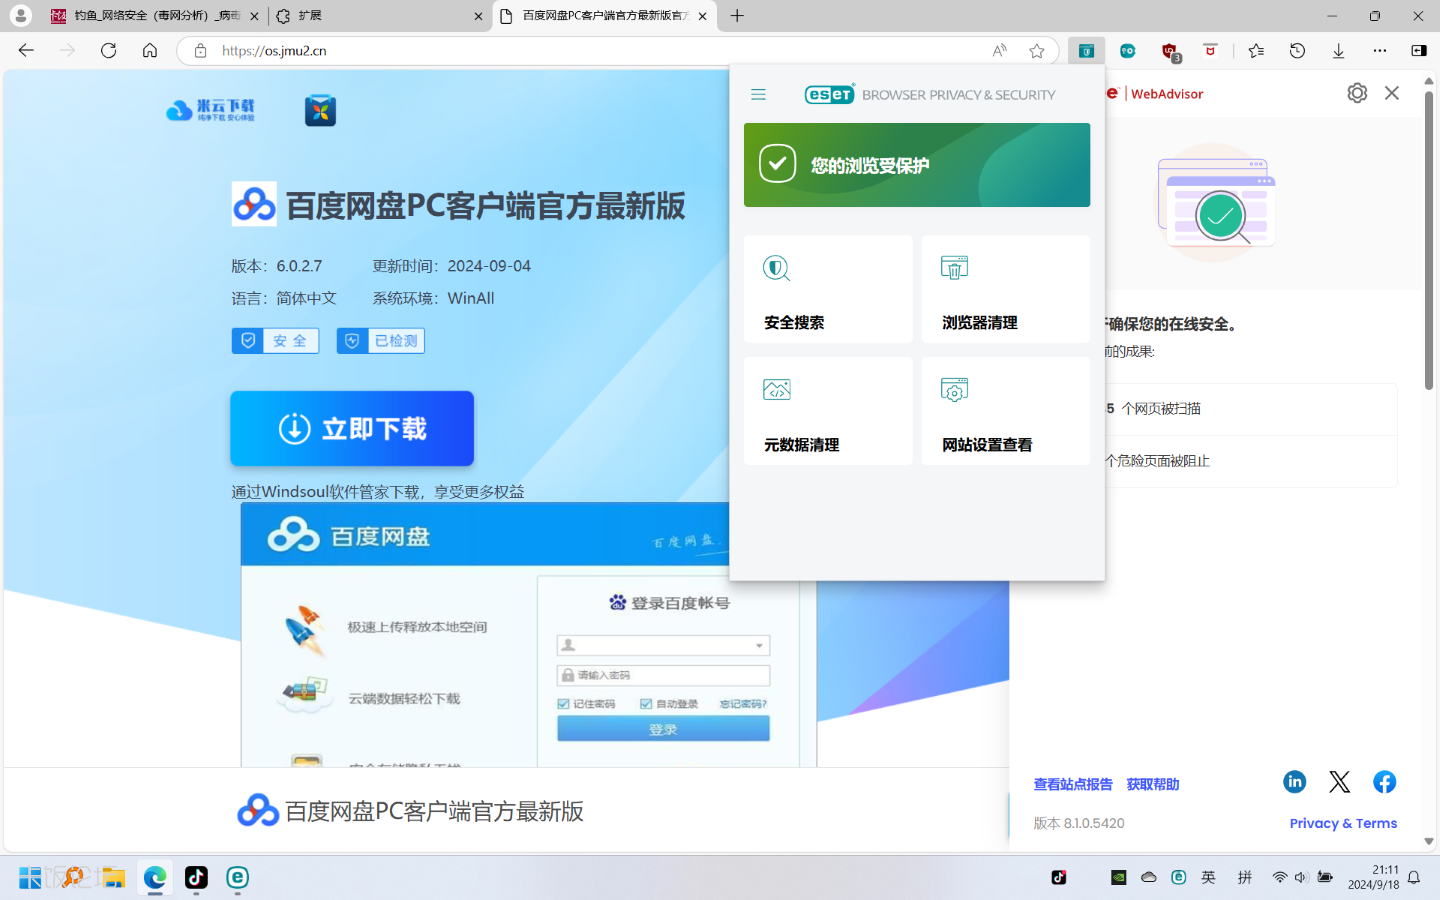Refresh the current page
The height and width of the screenshot is (900, 1440).
coord(108,51)
